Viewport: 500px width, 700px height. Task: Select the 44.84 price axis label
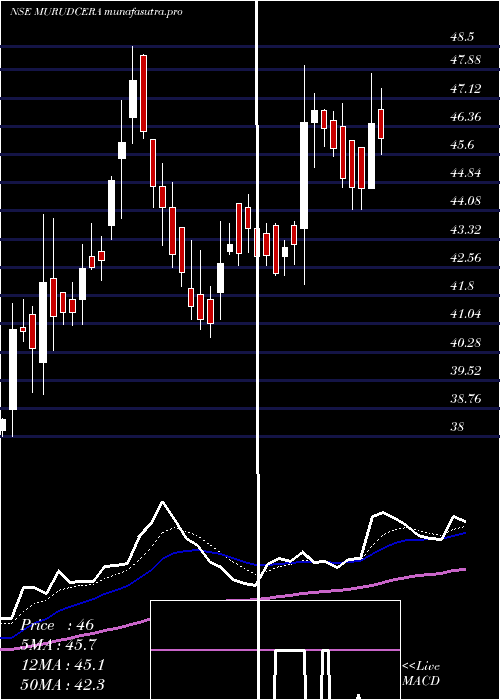[x=466, y=173]
